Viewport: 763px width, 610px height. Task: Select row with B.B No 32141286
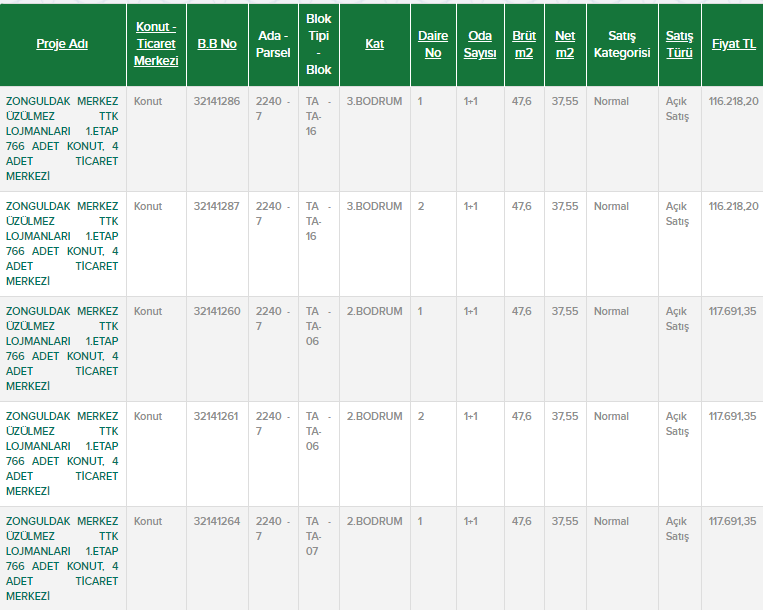(x=217, y=101)
